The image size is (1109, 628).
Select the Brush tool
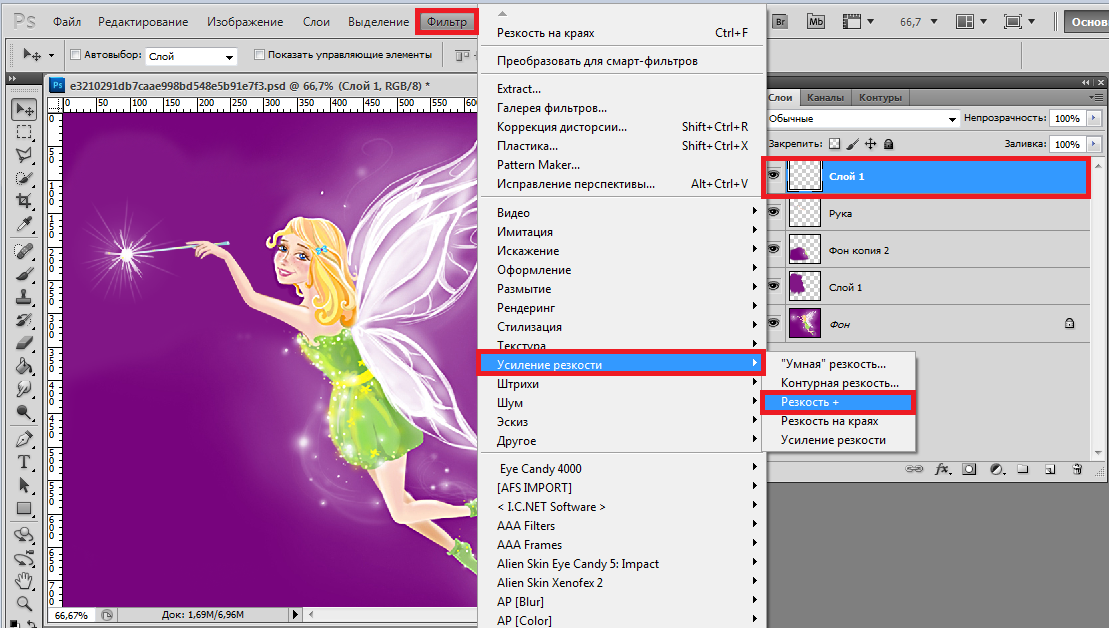24,274
